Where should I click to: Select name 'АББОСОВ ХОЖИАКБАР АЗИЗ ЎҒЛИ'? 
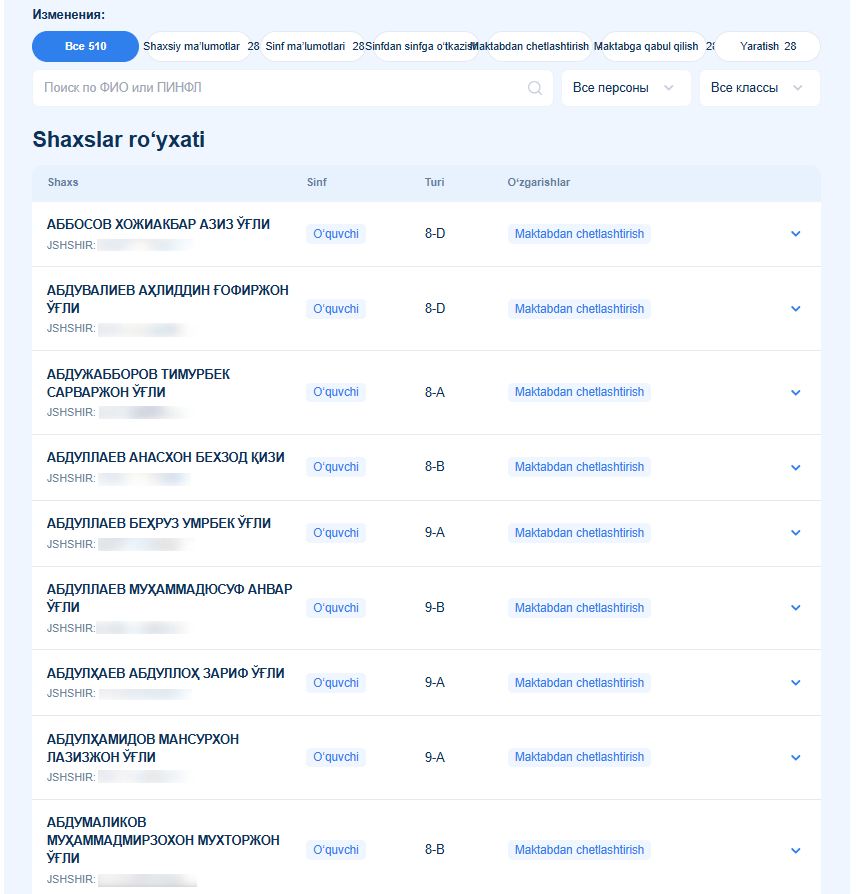coord(158,224)
